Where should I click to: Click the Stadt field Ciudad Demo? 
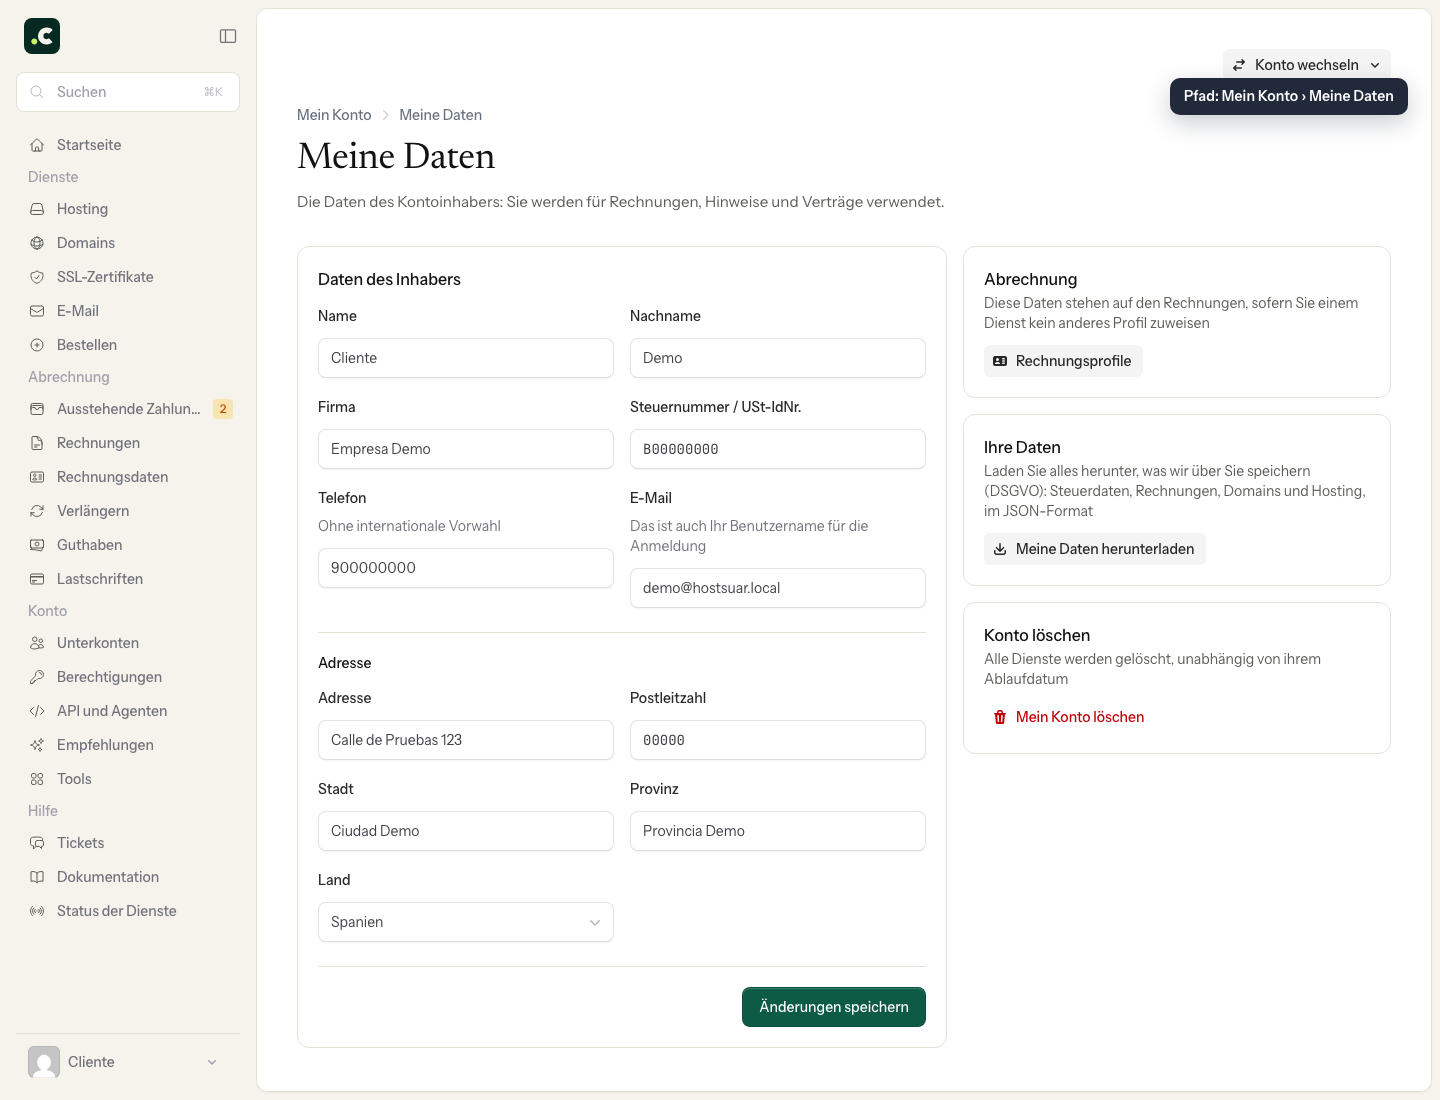click(466, 831)
